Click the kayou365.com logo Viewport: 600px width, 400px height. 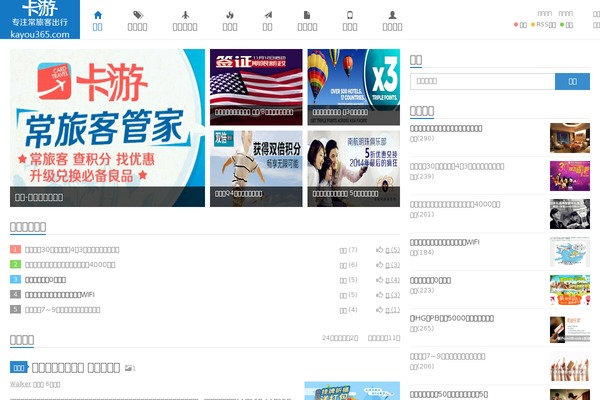[x=40, y=19]
